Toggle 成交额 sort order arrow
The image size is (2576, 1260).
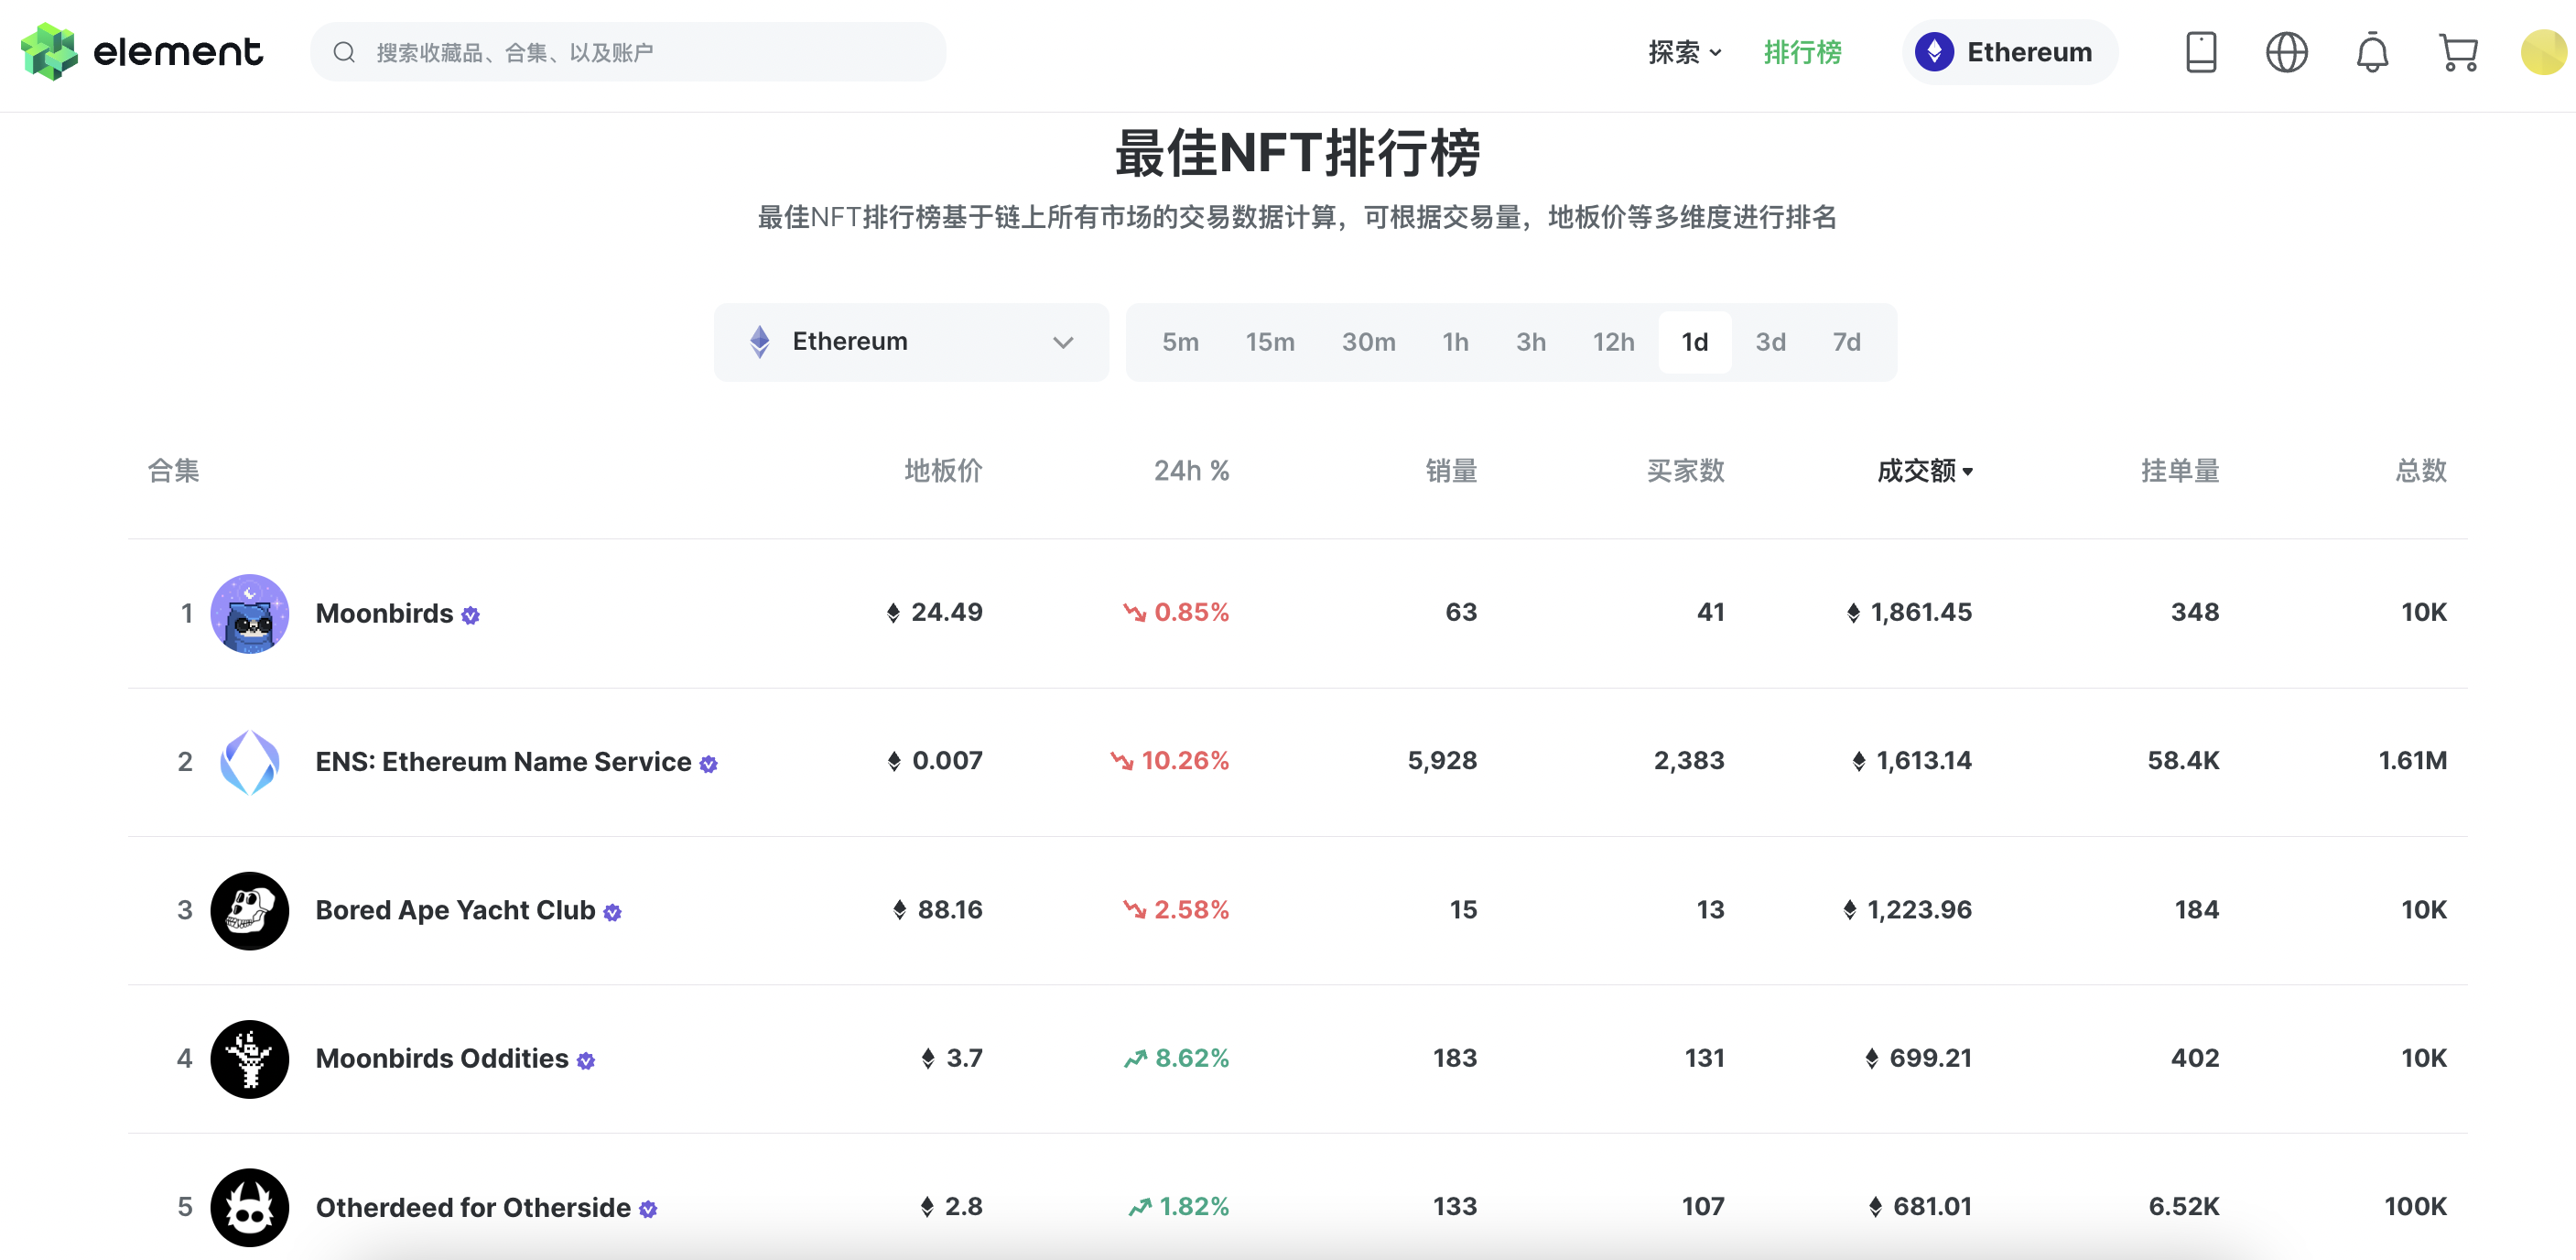[x=1967, y=472]
